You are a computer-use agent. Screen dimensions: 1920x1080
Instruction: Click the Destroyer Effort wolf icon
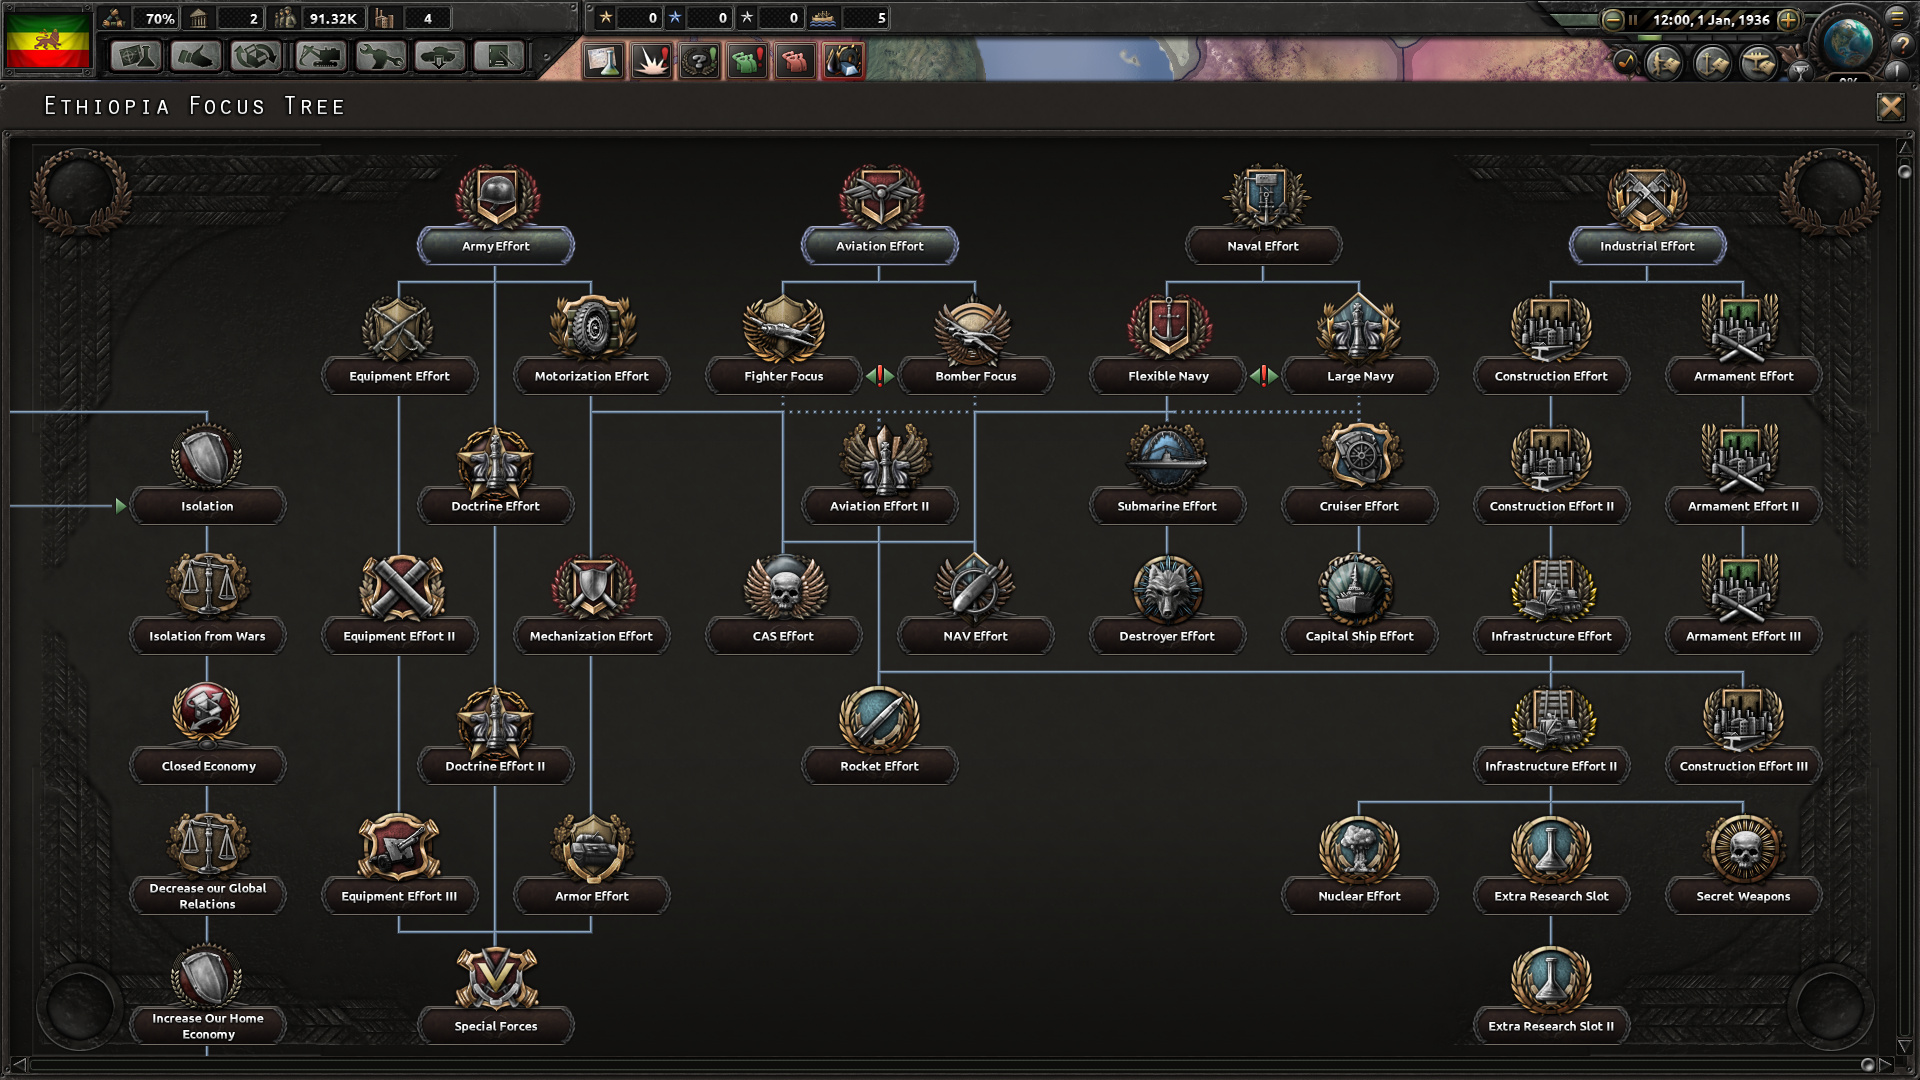[1167, 588]
